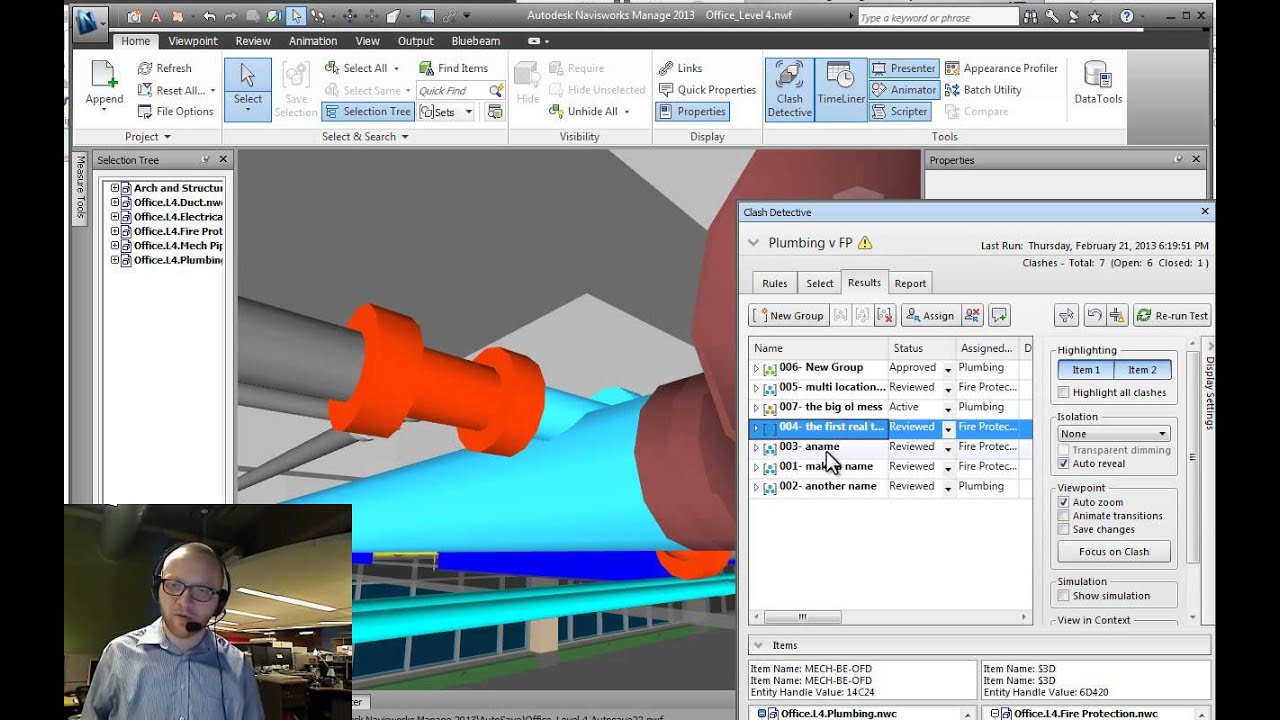The width and height of the screenshot is (1280, 720).
Task: Toggle the Animator tool
Action: click(x=904, y=90)
